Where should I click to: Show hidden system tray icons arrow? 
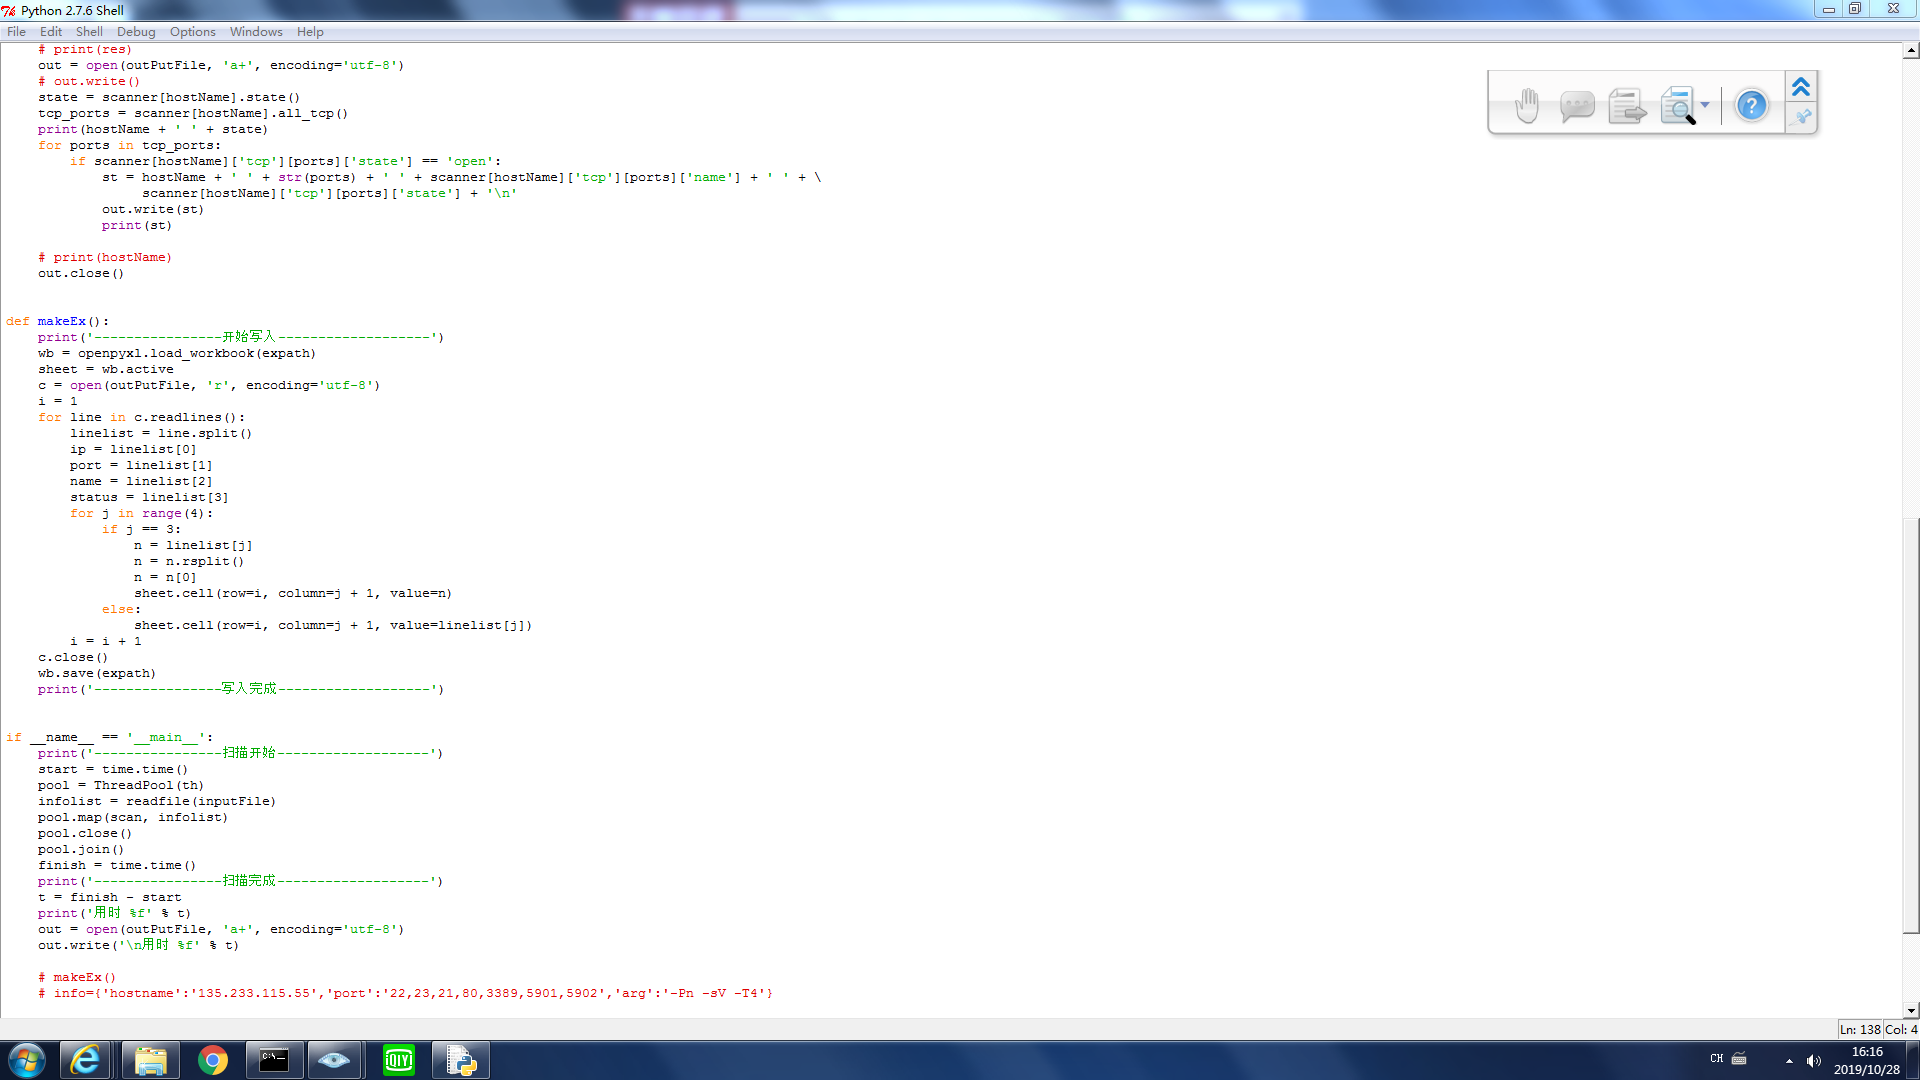[1789, 1061]
